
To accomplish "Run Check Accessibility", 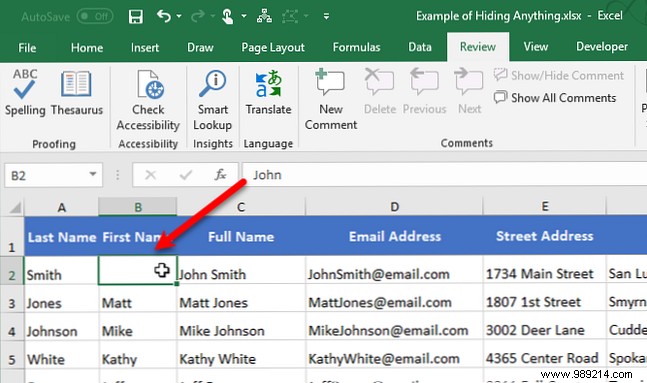I will coord(148,100).
